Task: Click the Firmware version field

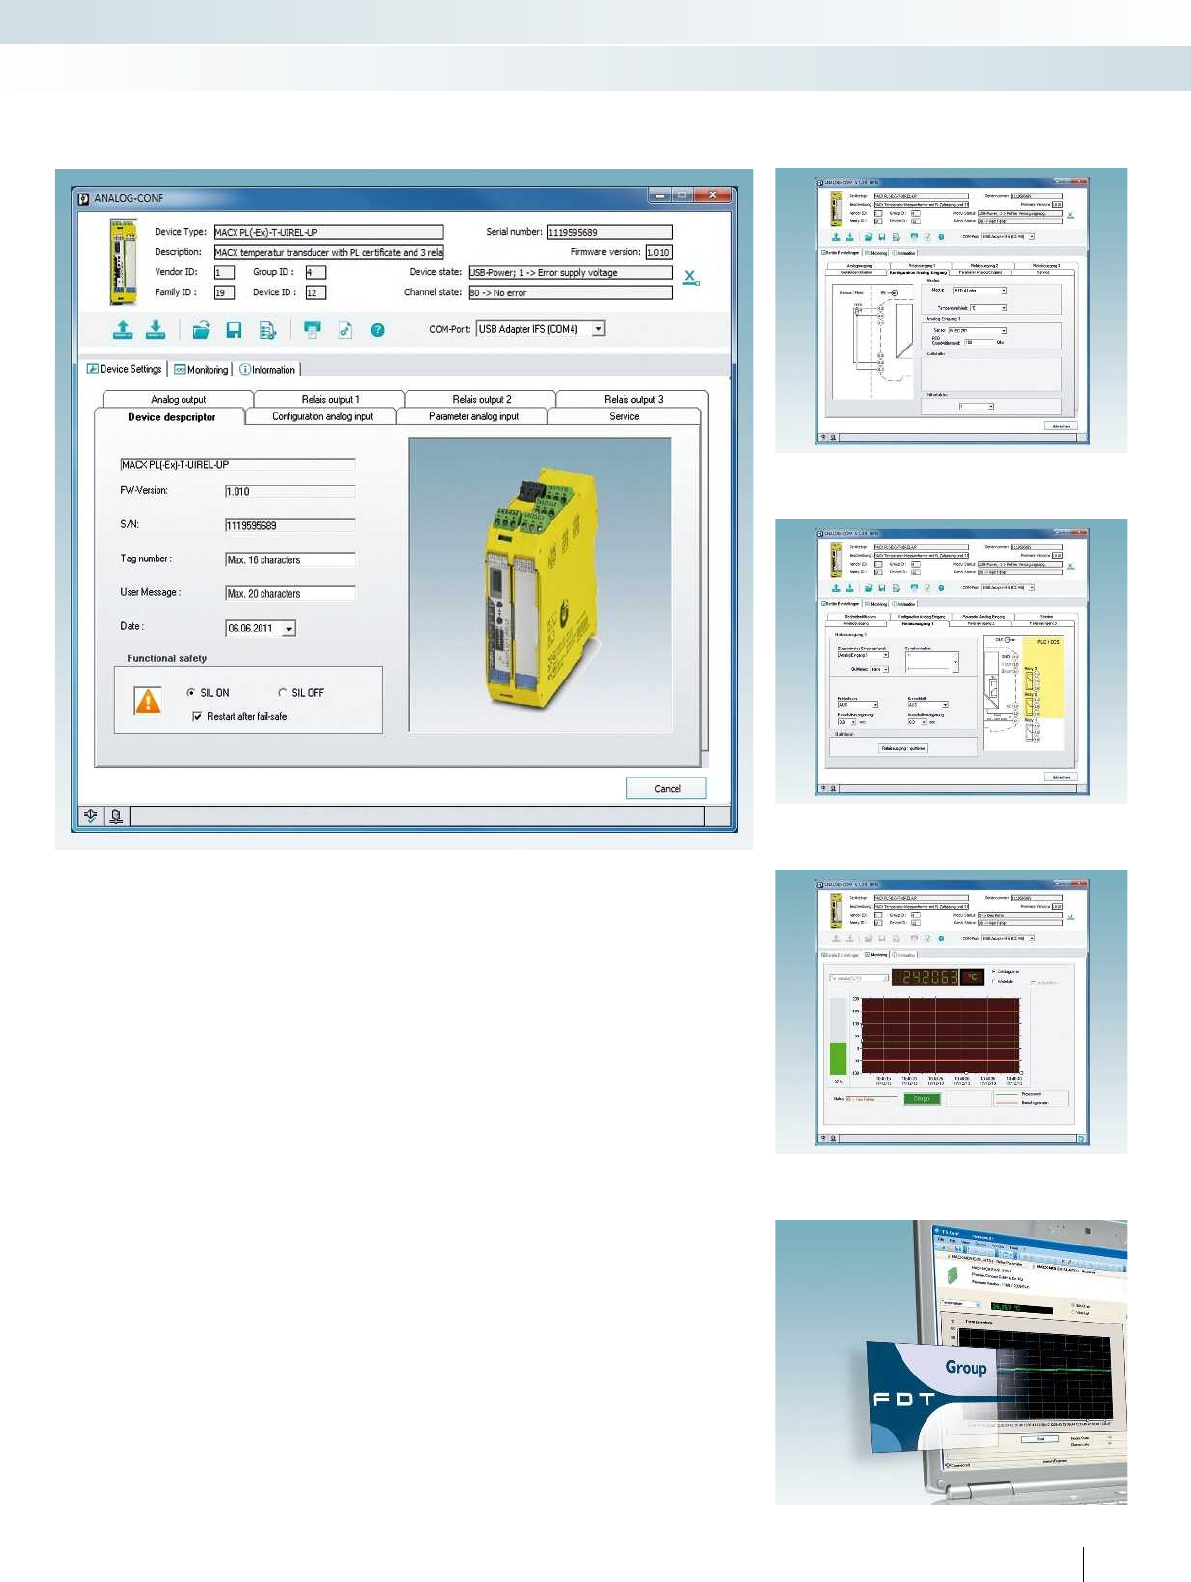Action: pos(658,252)
